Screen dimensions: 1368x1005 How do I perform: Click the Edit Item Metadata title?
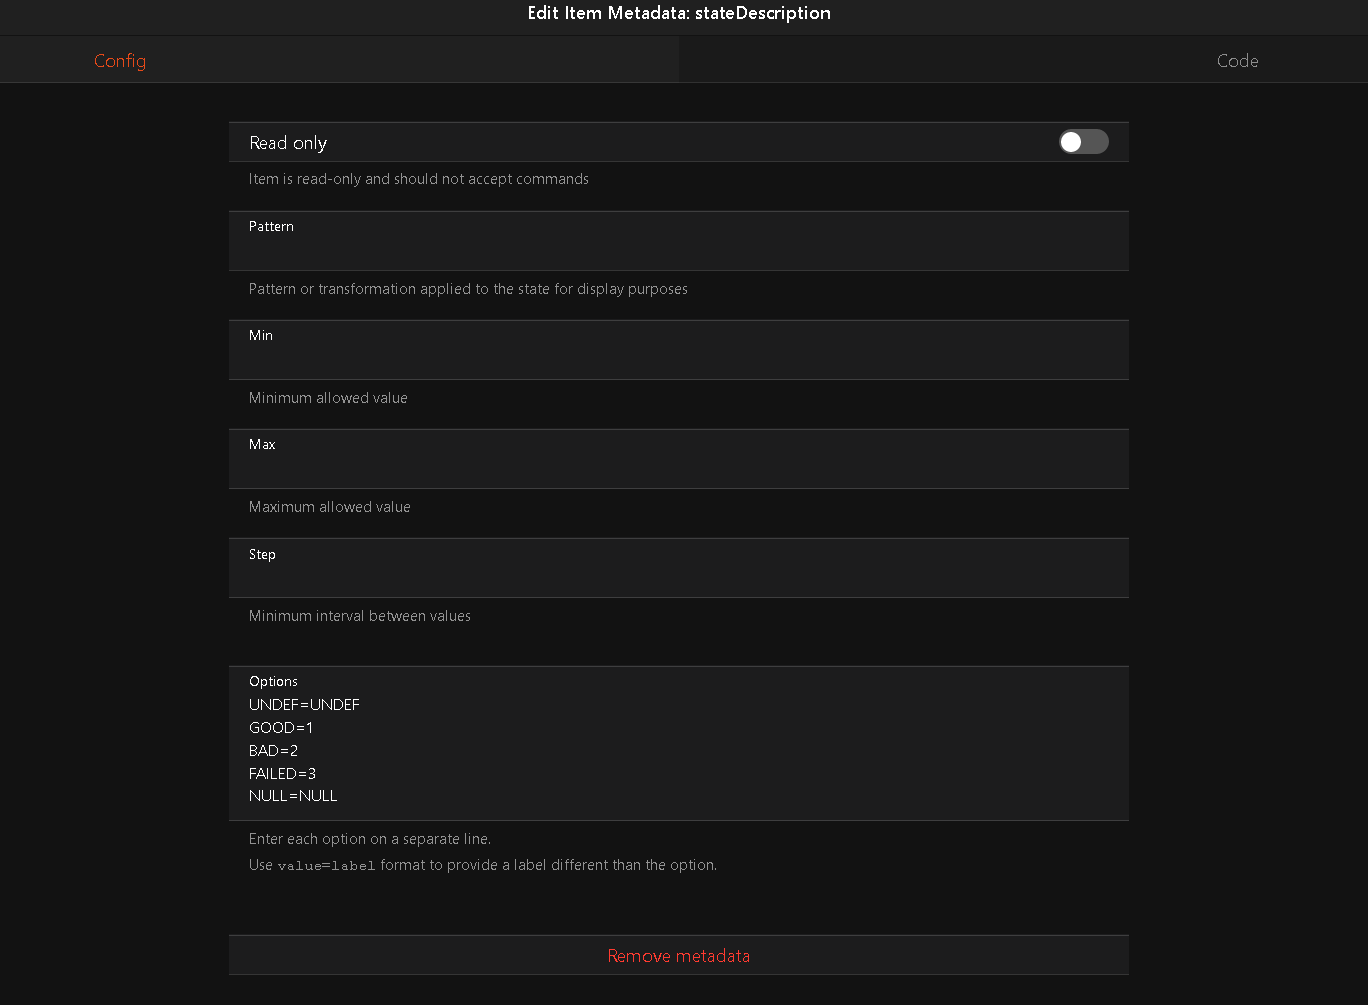pyautogui.click(x=679, y=13)
